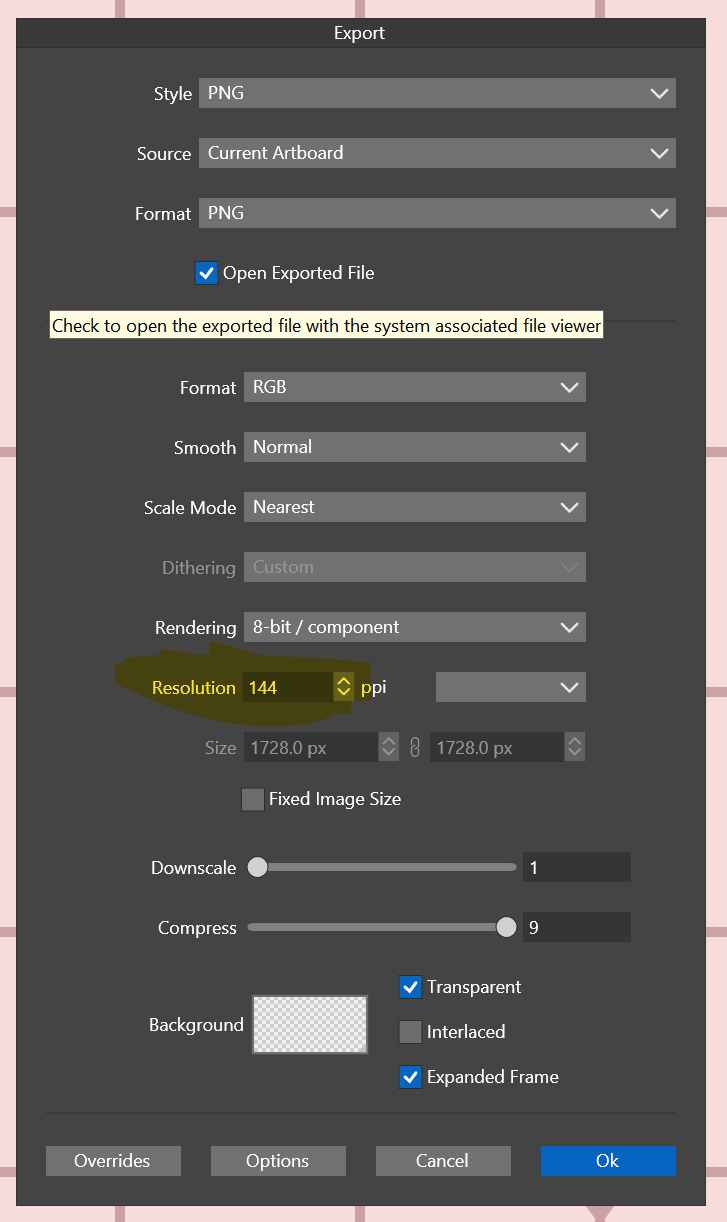Viewport: 727px width, 1222px height.
Task: Enable the Interlaced checkbox
Action: tap(410, 1032)
